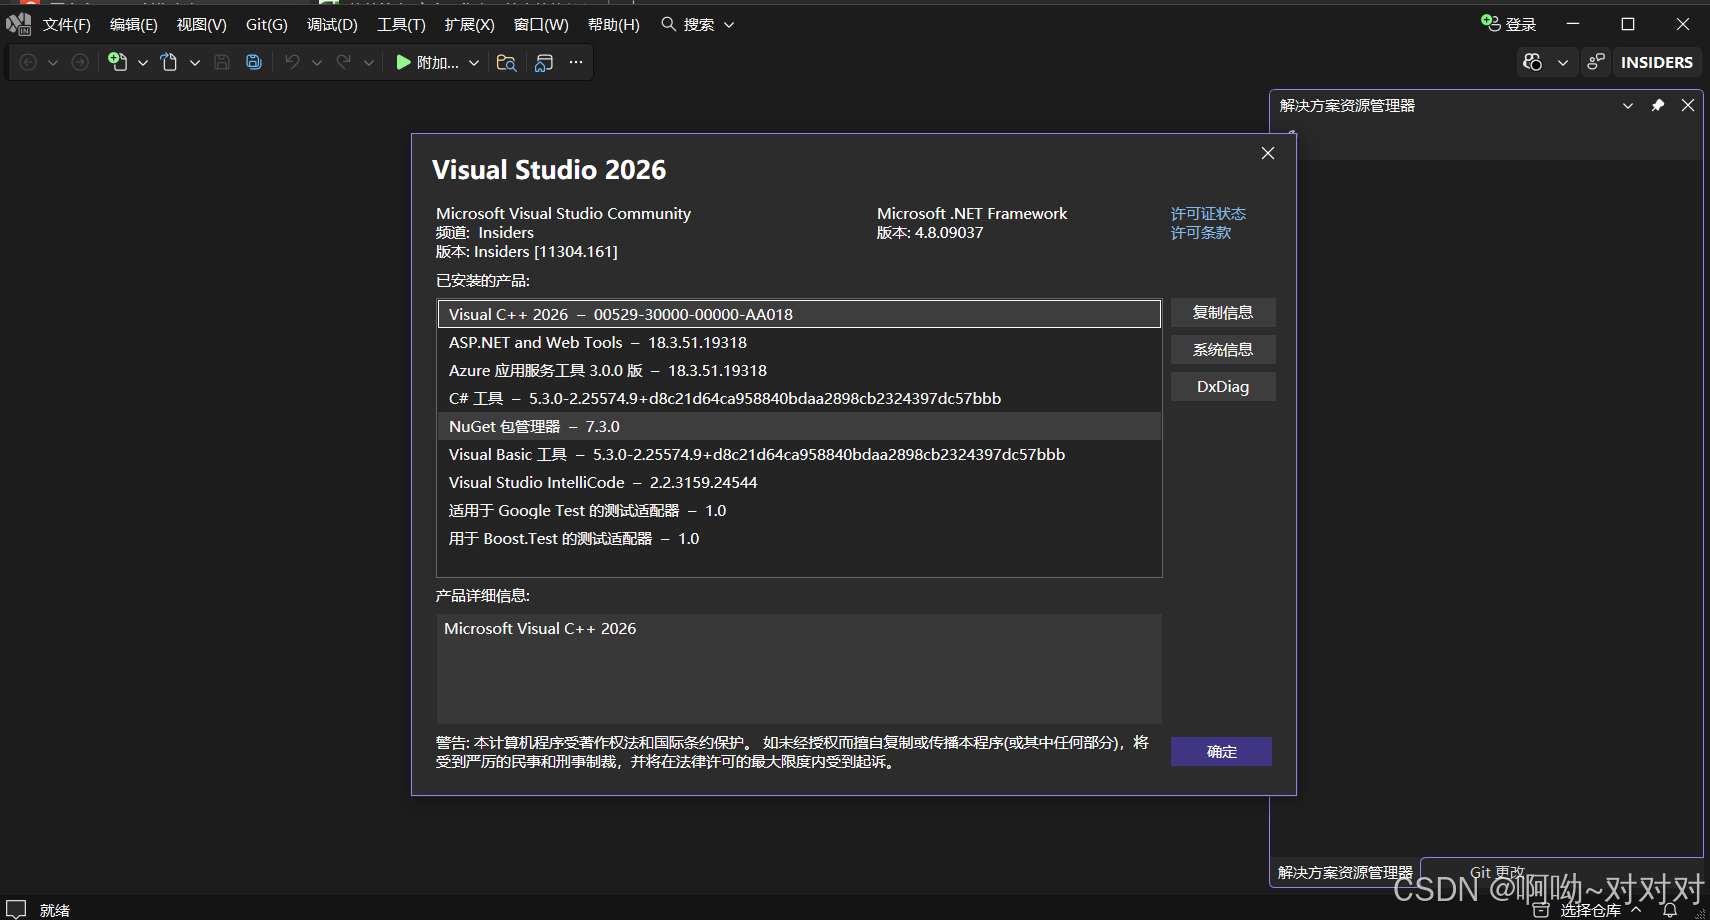Open the 帮助(H) menu
Viewport: 1710px width, 920px height.
(614, 24)
